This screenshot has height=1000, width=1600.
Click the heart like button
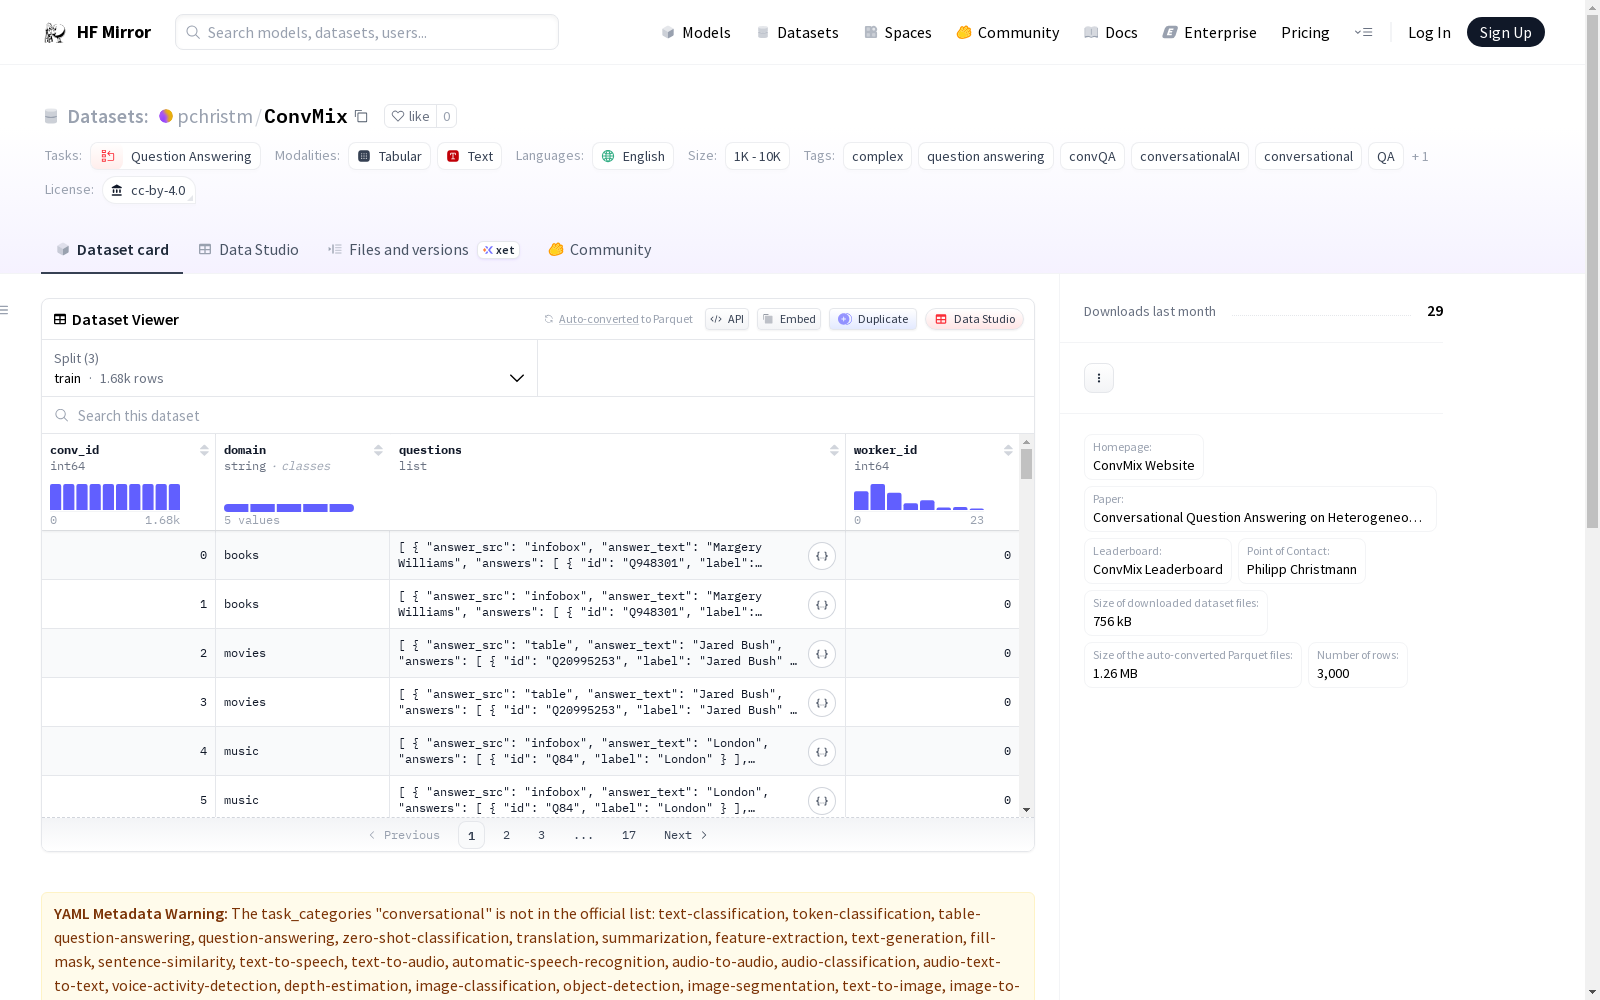click(x=410, y=116)
